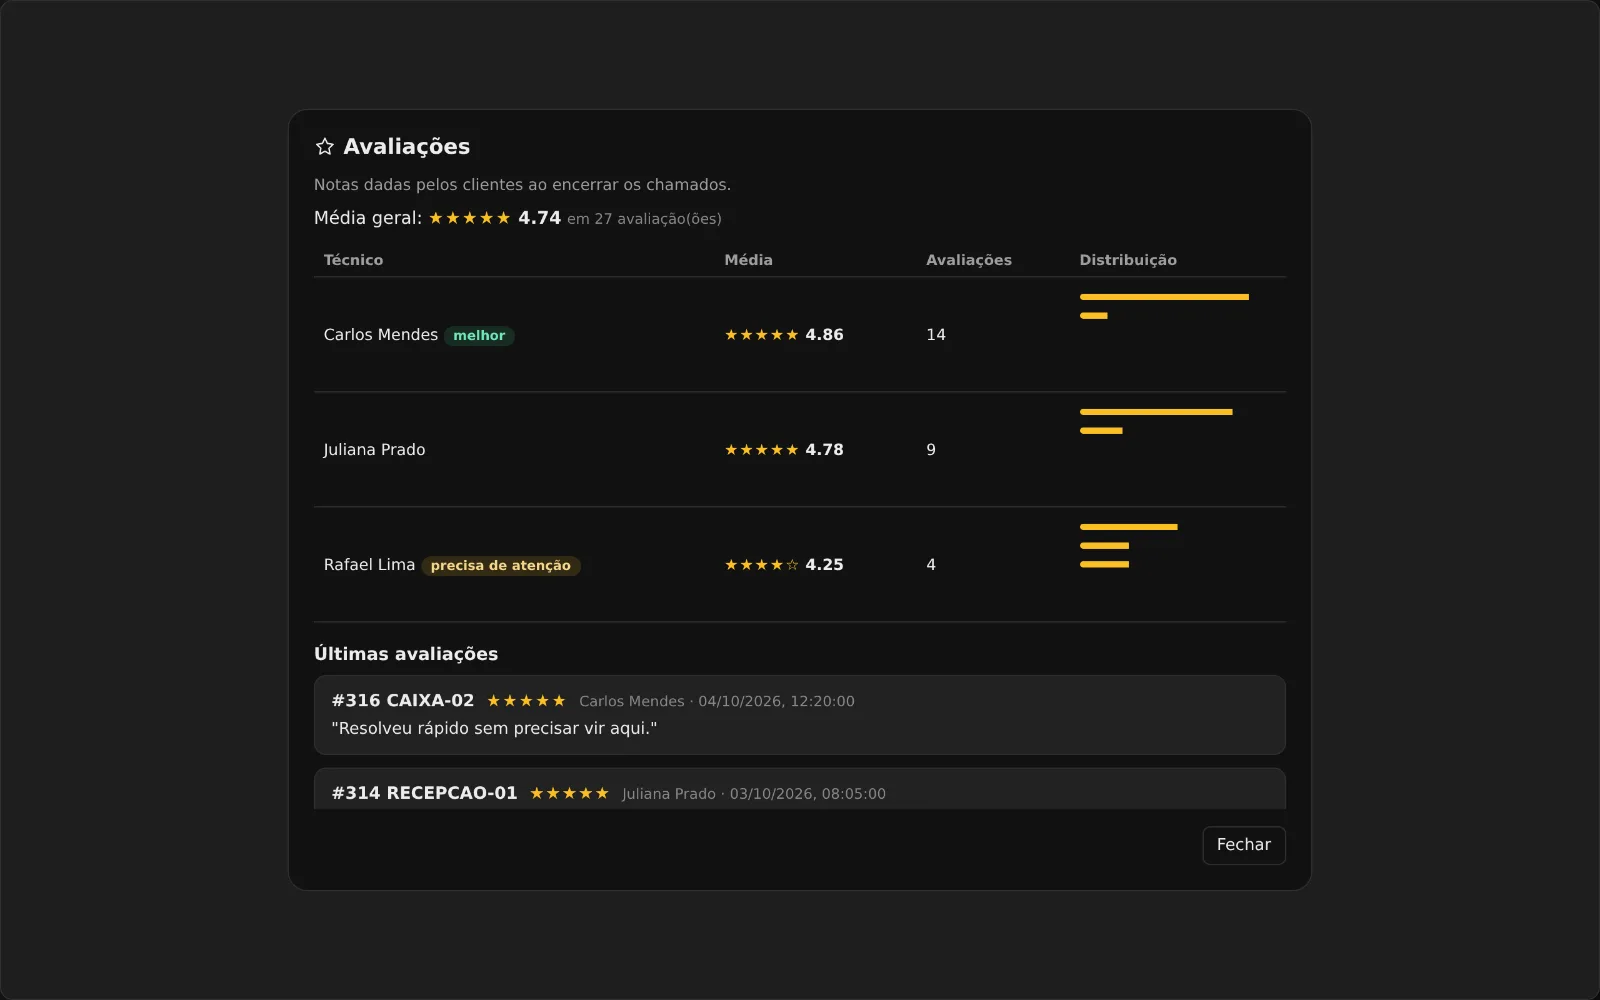Select the technician name Juliana Prado
Viewport: 1600px width, 1000px height.
click(x=374, y=450)
